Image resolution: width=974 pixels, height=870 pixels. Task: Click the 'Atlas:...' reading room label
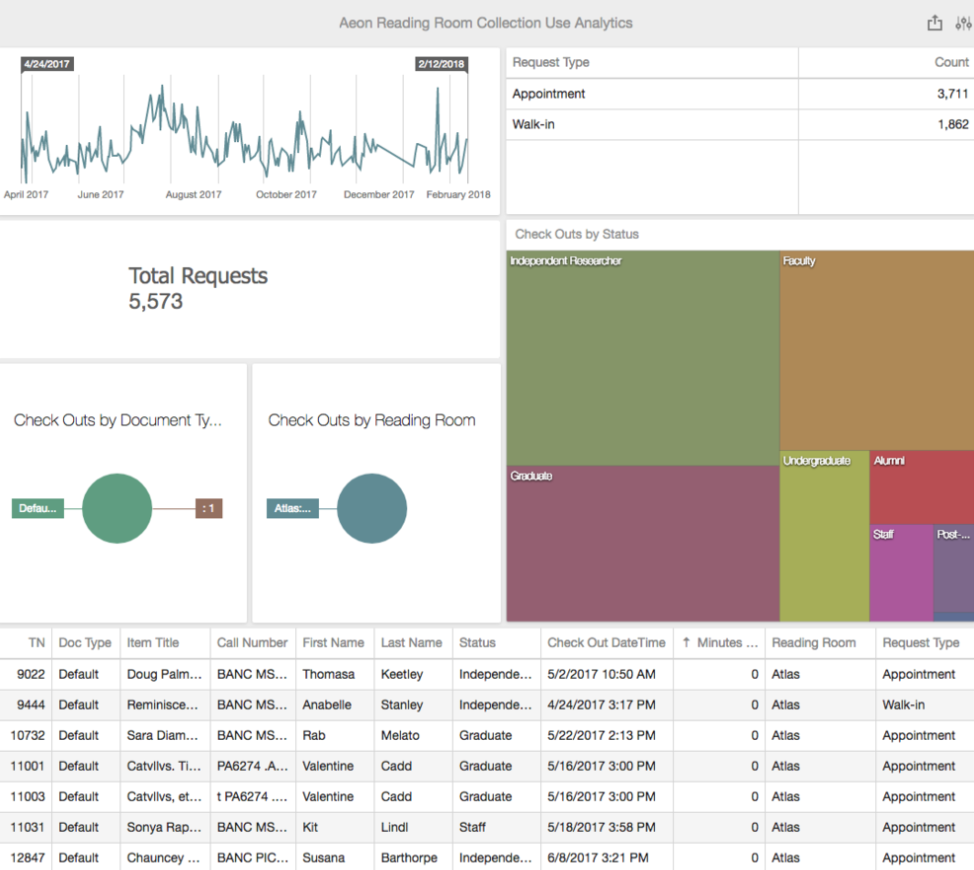coord(292,508)
